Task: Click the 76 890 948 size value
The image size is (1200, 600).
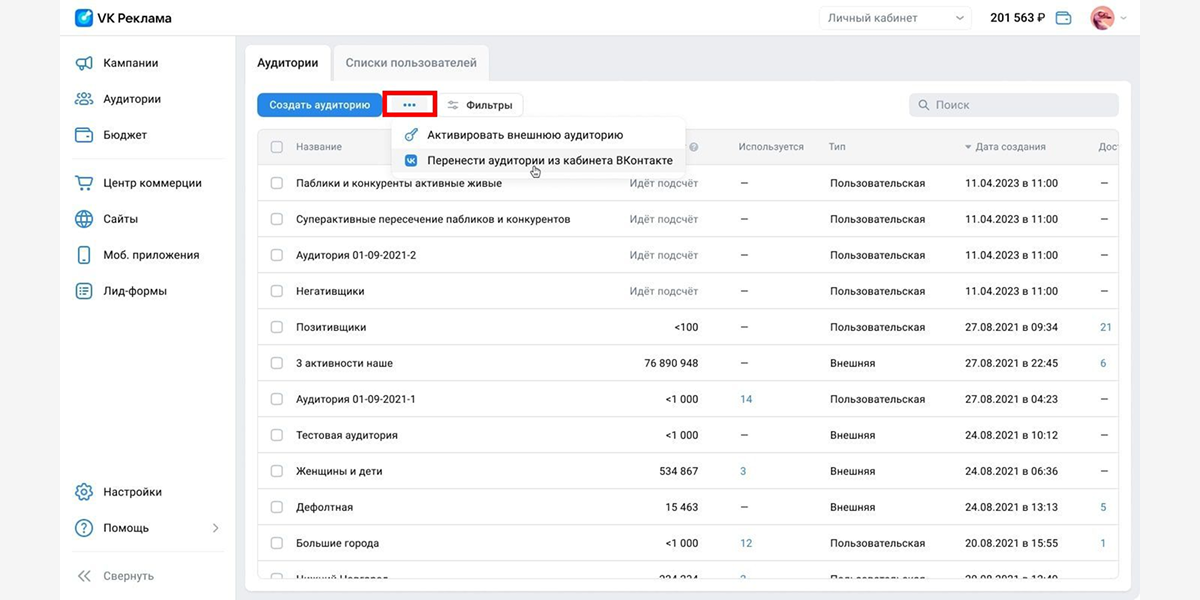Action: 671,363
